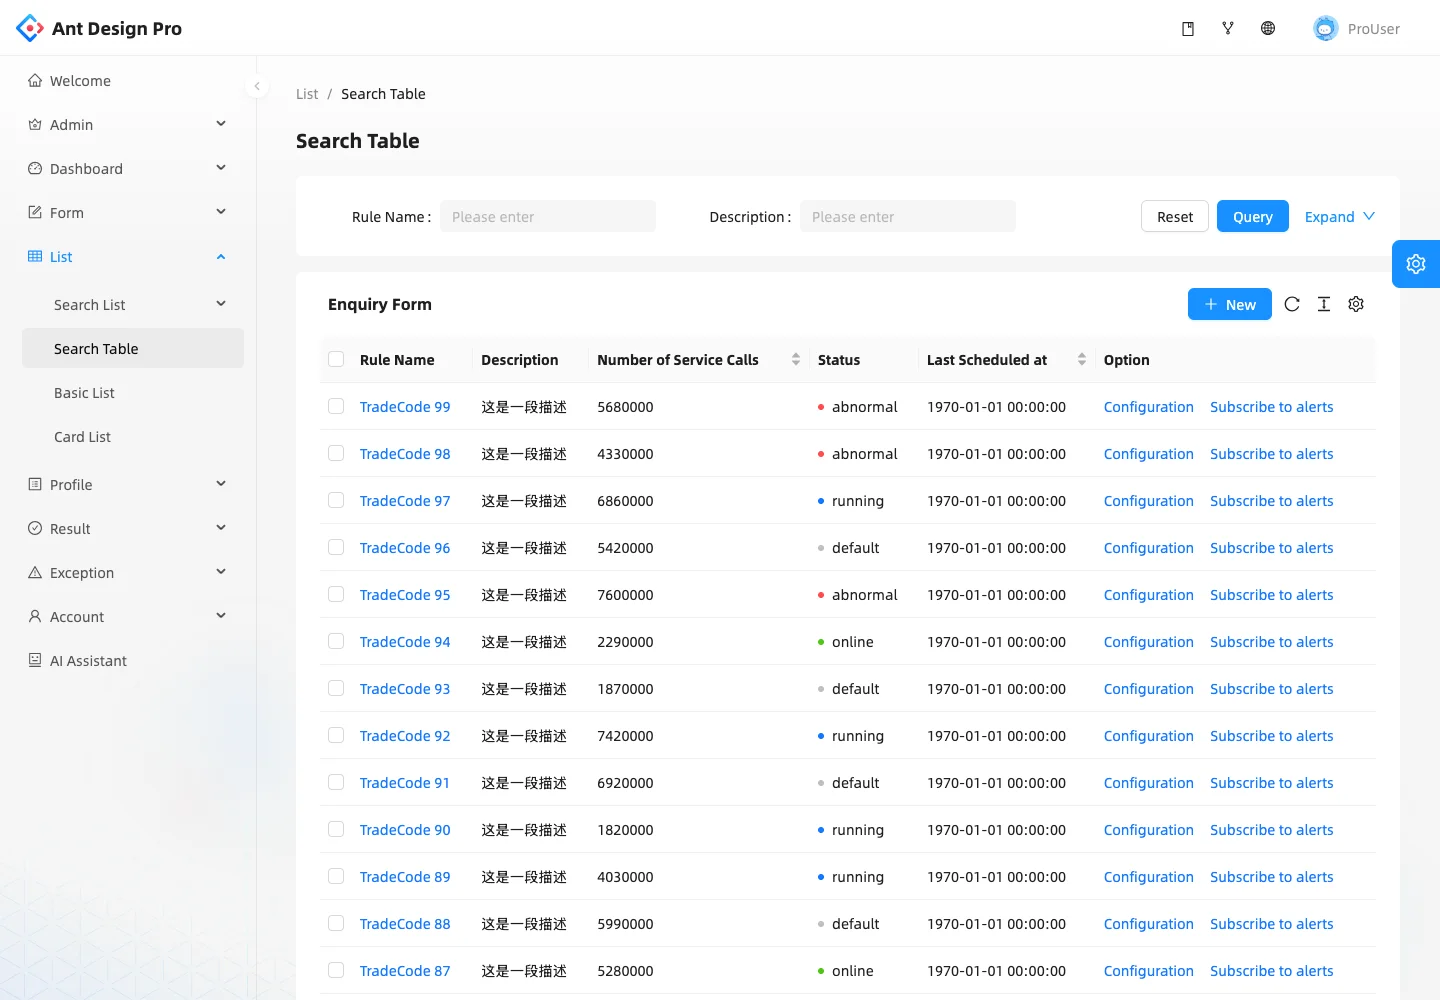This screenshot has height=1000, width=1440.
Task: Check the TradeCode 96 row checkbox
Action: 336,548
